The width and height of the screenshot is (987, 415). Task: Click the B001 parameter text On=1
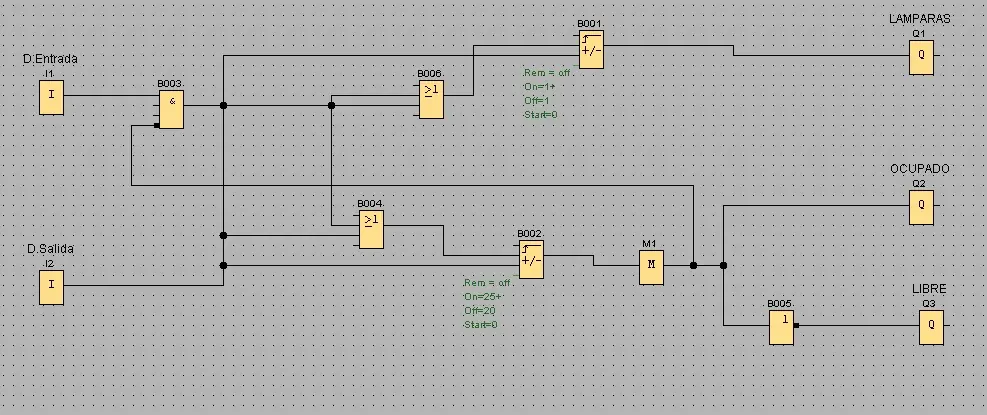539,87
